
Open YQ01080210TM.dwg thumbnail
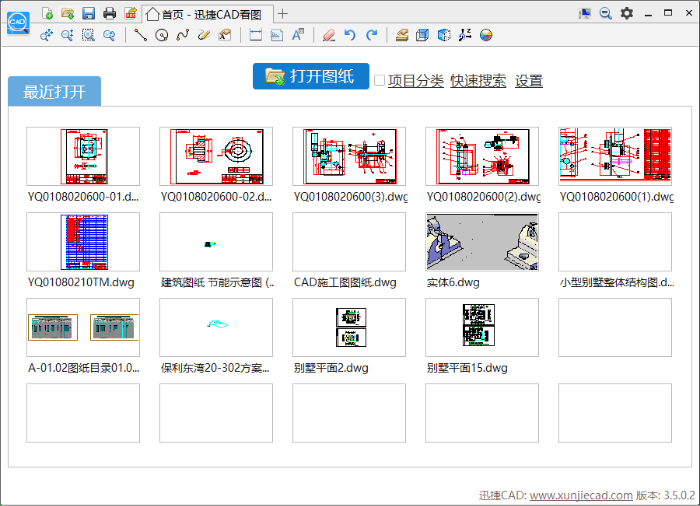coord(83,242)
